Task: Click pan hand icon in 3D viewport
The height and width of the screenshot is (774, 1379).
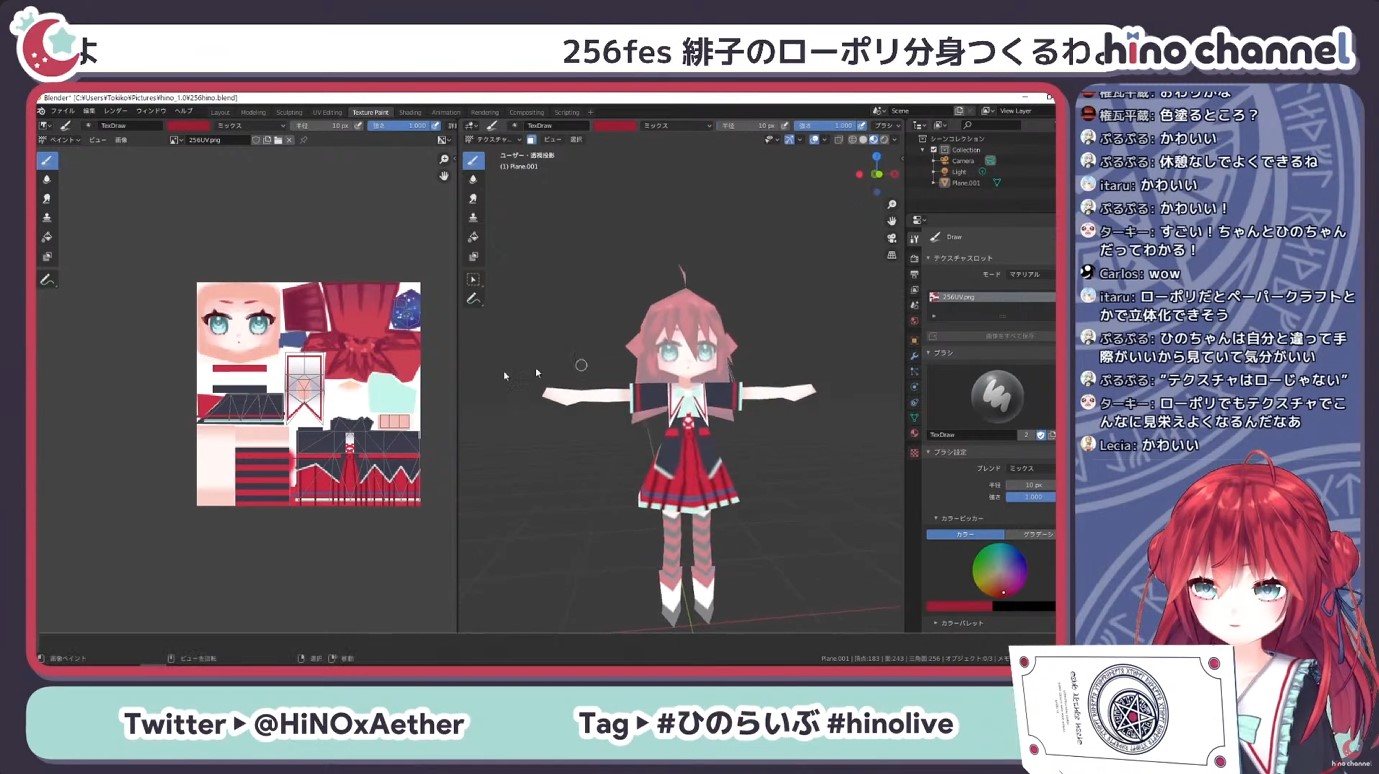Action: [892, 221]
